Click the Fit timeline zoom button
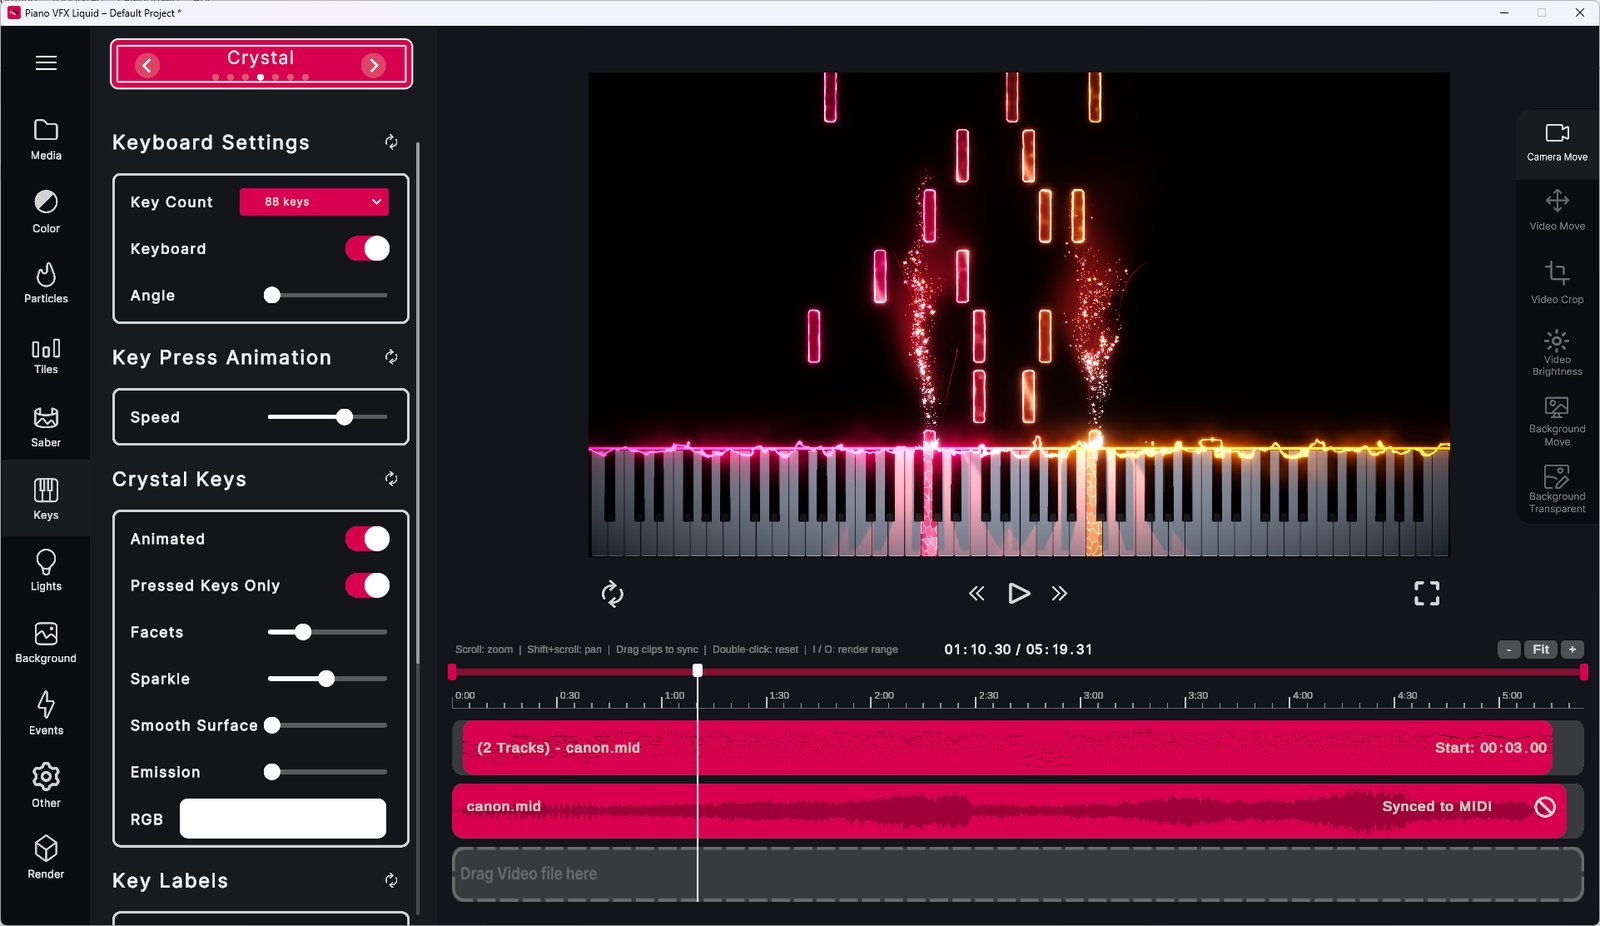This screenshot has width=1600, height=926. (x=1541, y=650)
